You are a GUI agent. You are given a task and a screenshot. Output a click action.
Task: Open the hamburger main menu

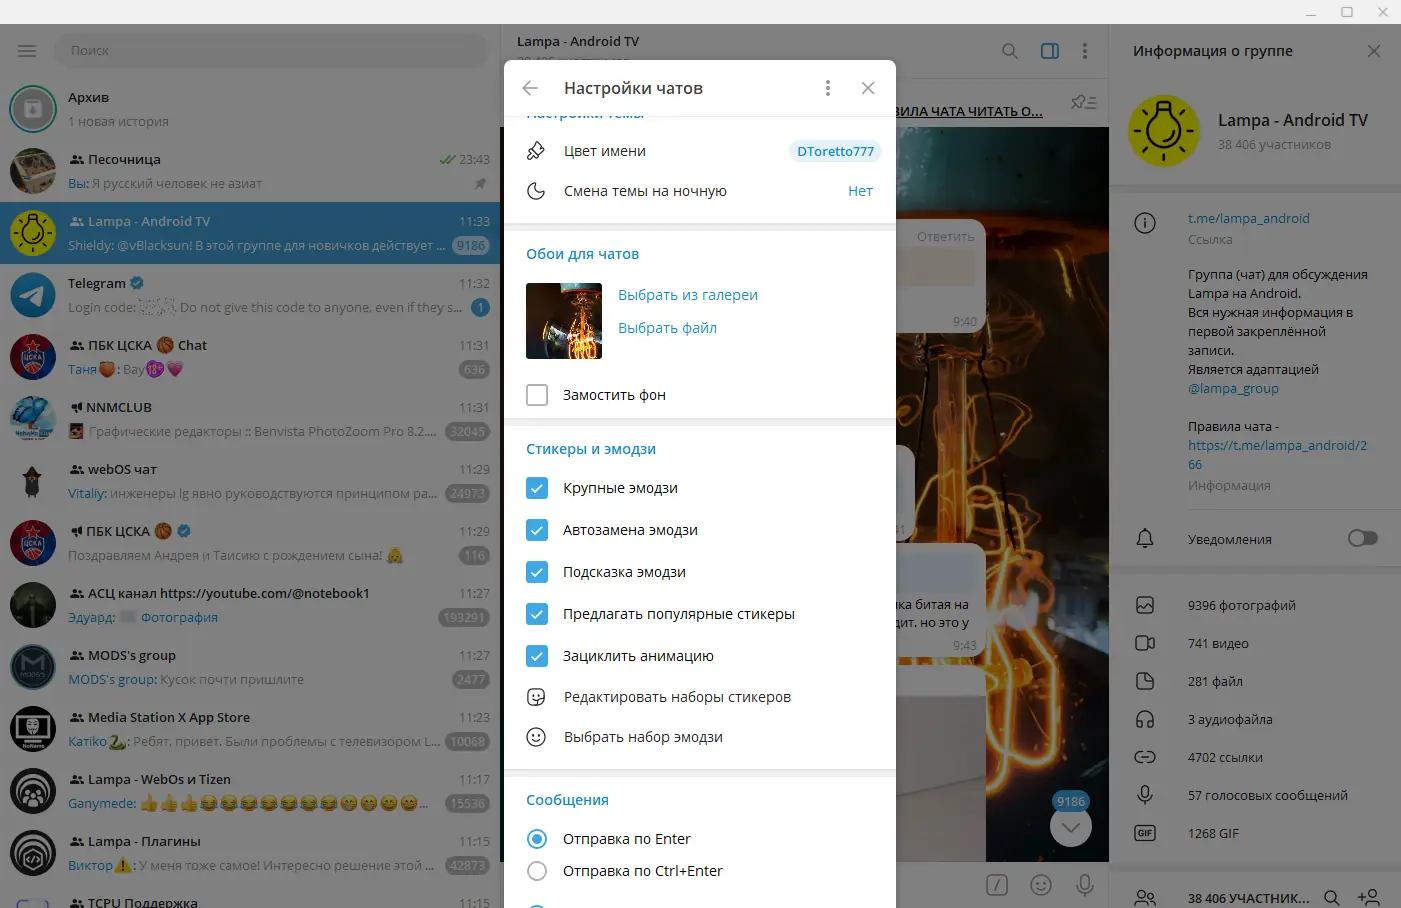(27, 51)
